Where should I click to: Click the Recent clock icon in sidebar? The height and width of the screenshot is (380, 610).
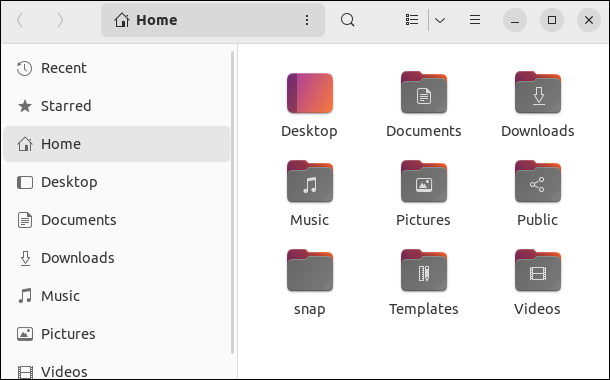[25, 68]
